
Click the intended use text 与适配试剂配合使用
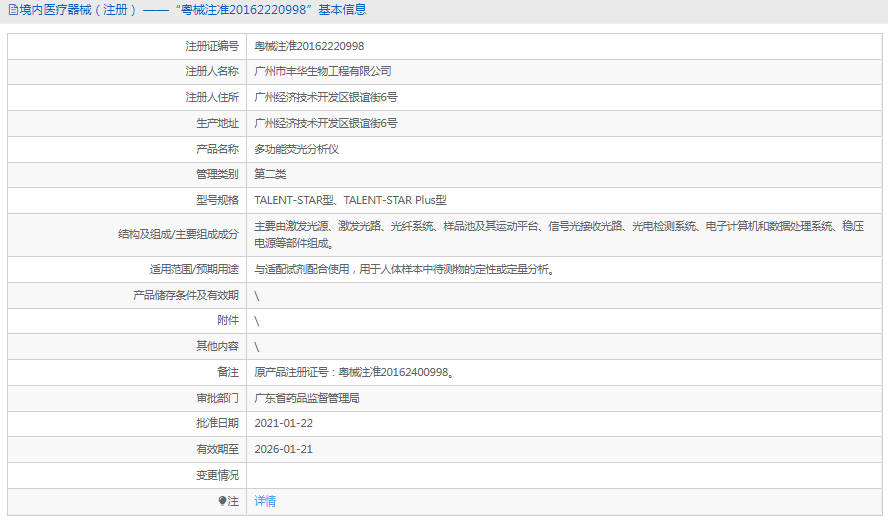pos(404,269)
